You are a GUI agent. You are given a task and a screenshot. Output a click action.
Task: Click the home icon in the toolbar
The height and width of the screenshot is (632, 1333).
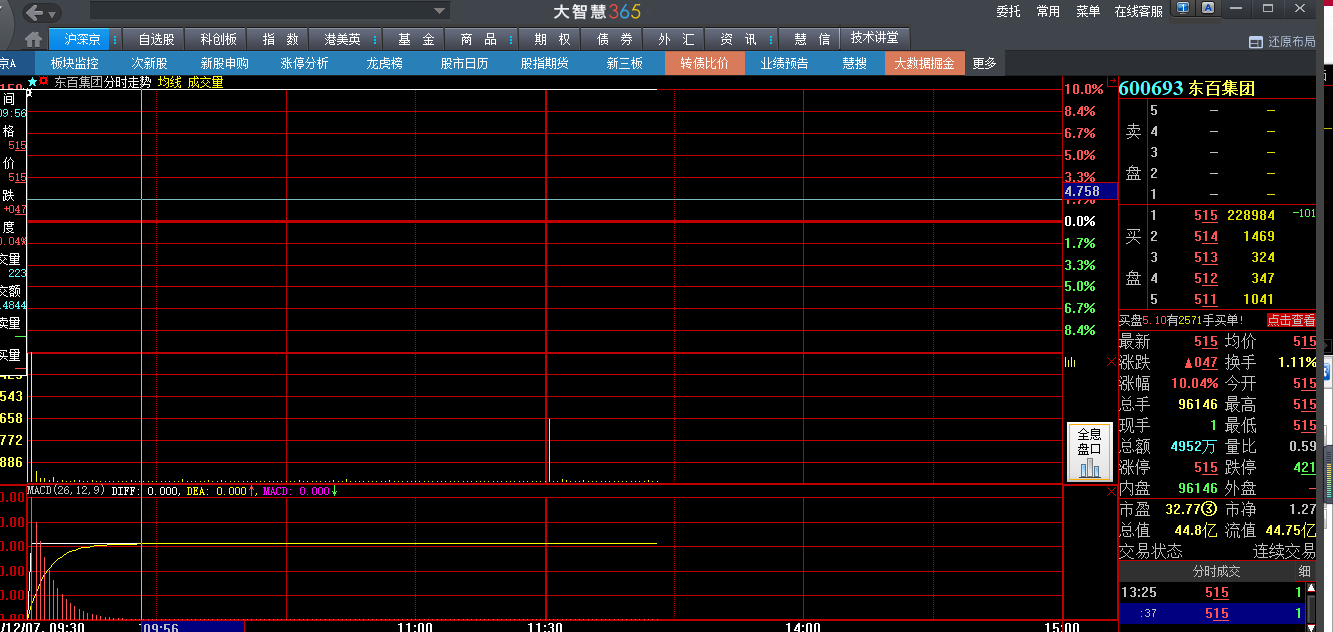click(33, 40)
